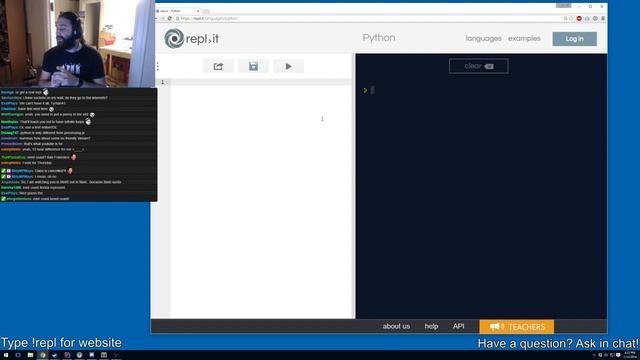The width and height of the screenshot is (640, 360).
Task: Click the red adblock extension icon
Action: click(x=579, y=18)
